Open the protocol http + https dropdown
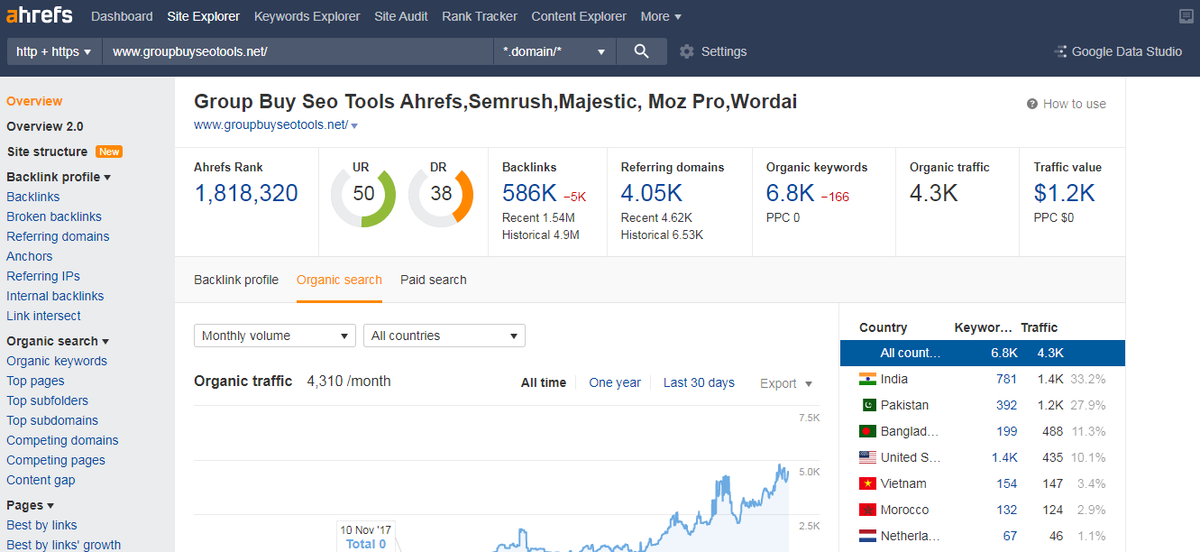Image resolution: width=1200 pixels, height=552 pixels. point(54,51)
